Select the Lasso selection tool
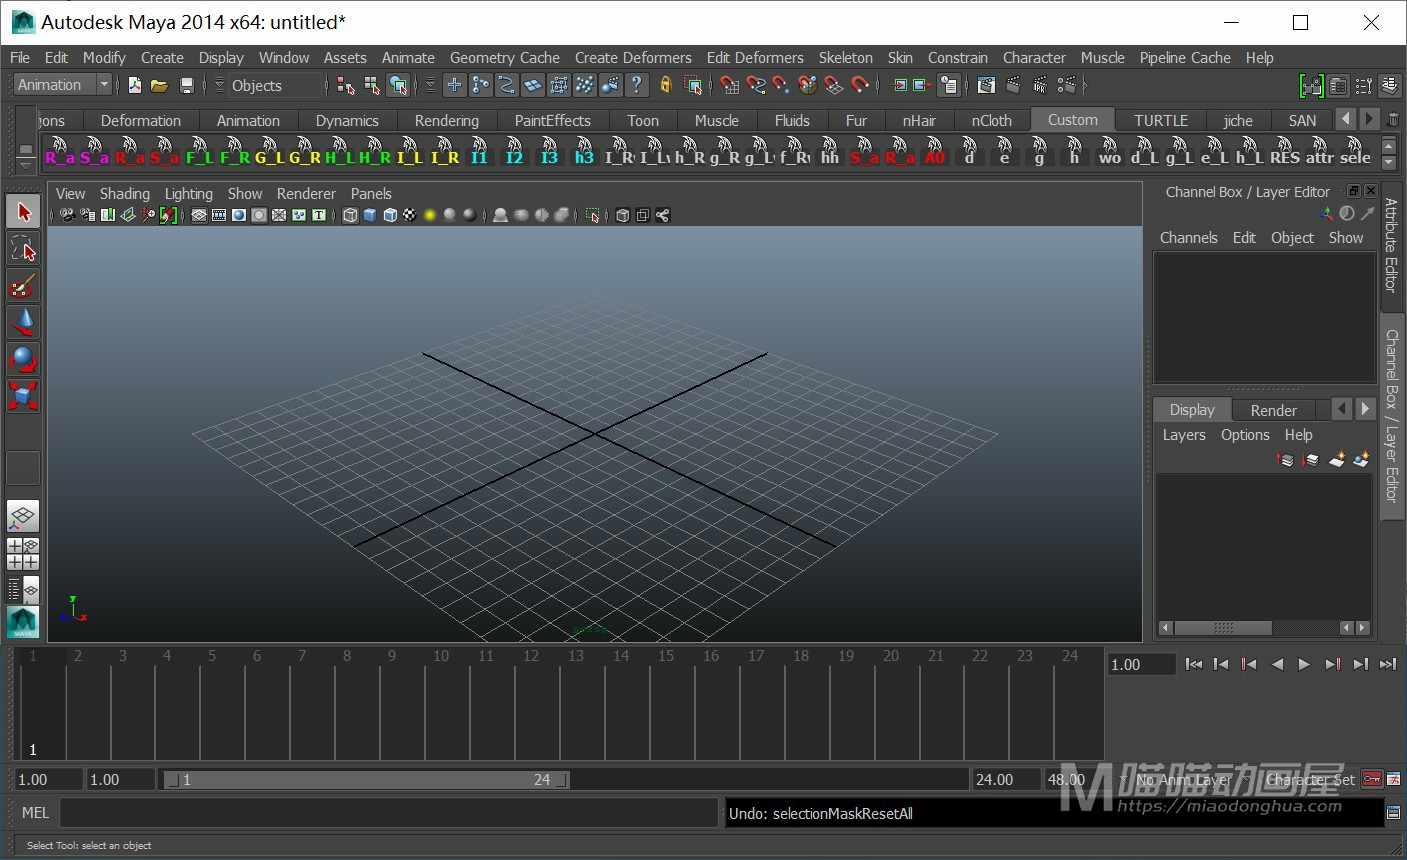The height and width of the screenshot is (860, 1407). point(22,249)
